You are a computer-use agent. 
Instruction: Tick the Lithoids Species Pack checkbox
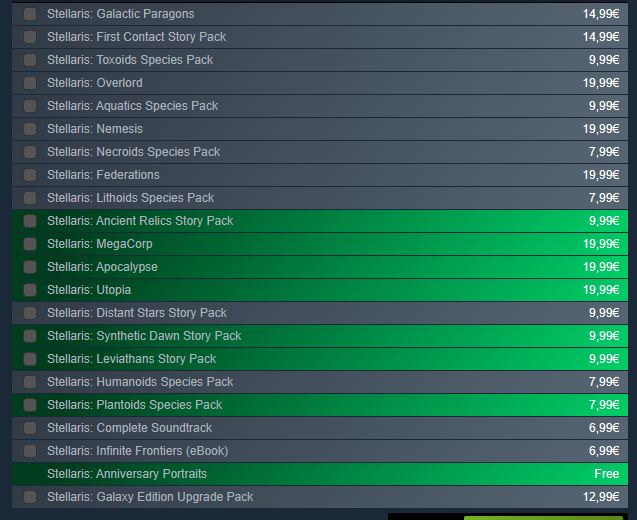pos(30,198)
